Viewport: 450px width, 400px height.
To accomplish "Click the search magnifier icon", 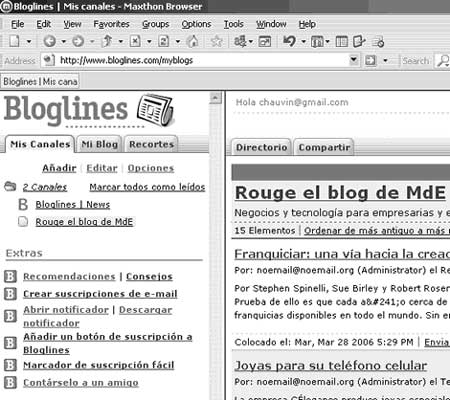I will (443, 61).
